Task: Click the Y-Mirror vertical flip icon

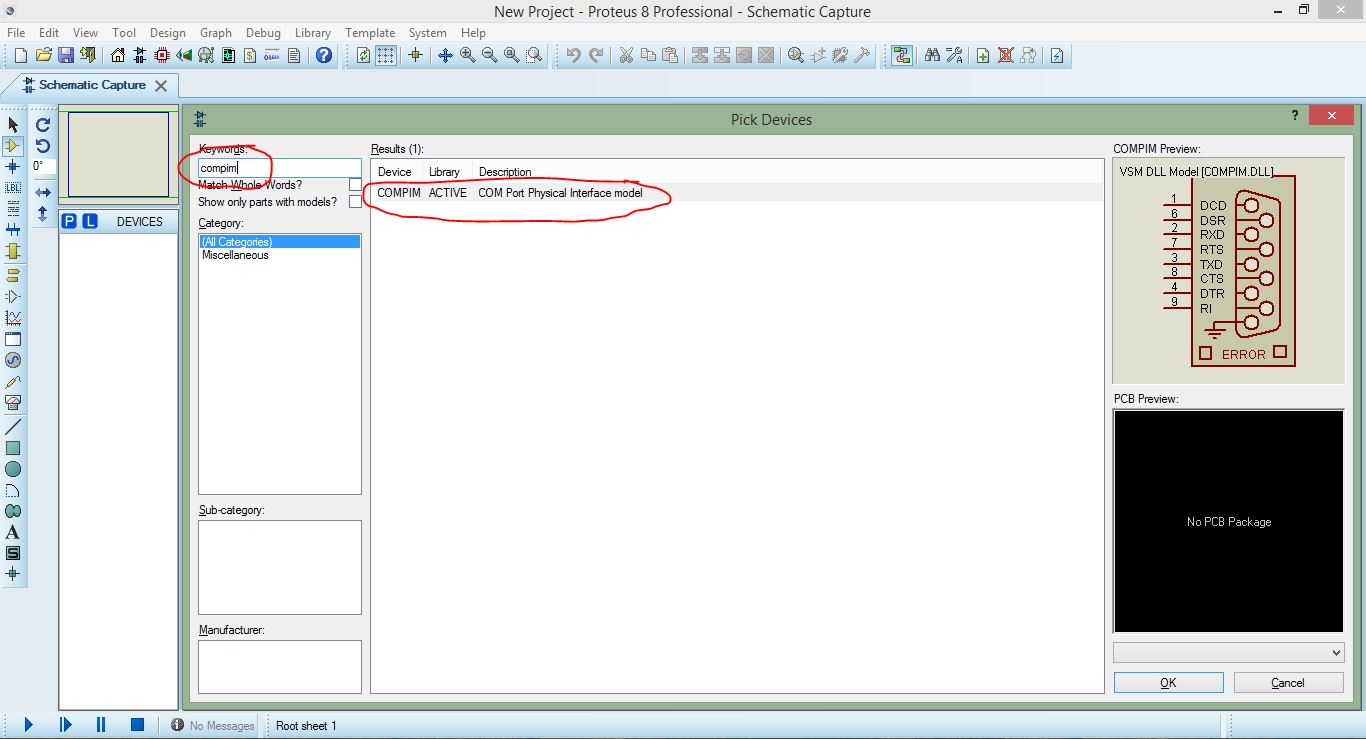Action: coord(43,213)
